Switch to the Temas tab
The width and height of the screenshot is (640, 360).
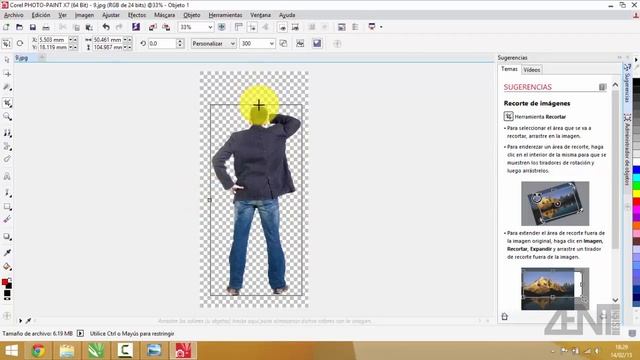[x=509, y=69]
